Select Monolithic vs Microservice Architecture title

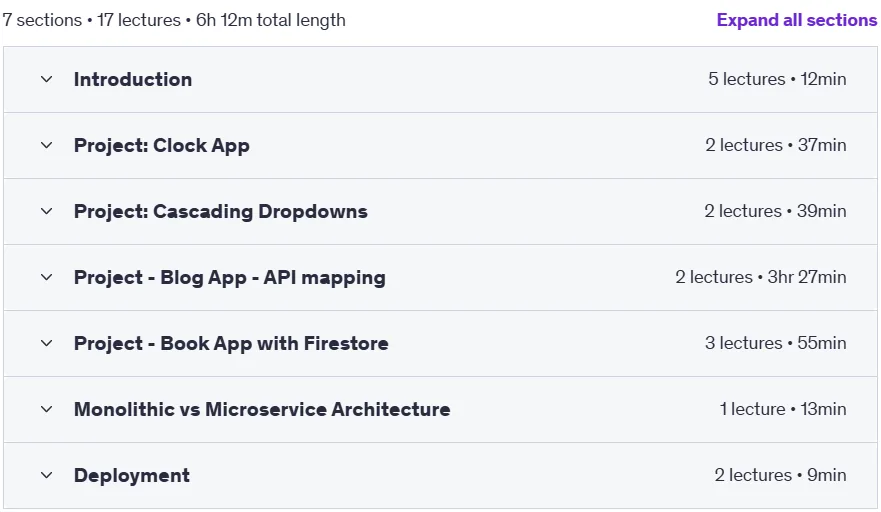pyautogui.click(x=262, y=409)
